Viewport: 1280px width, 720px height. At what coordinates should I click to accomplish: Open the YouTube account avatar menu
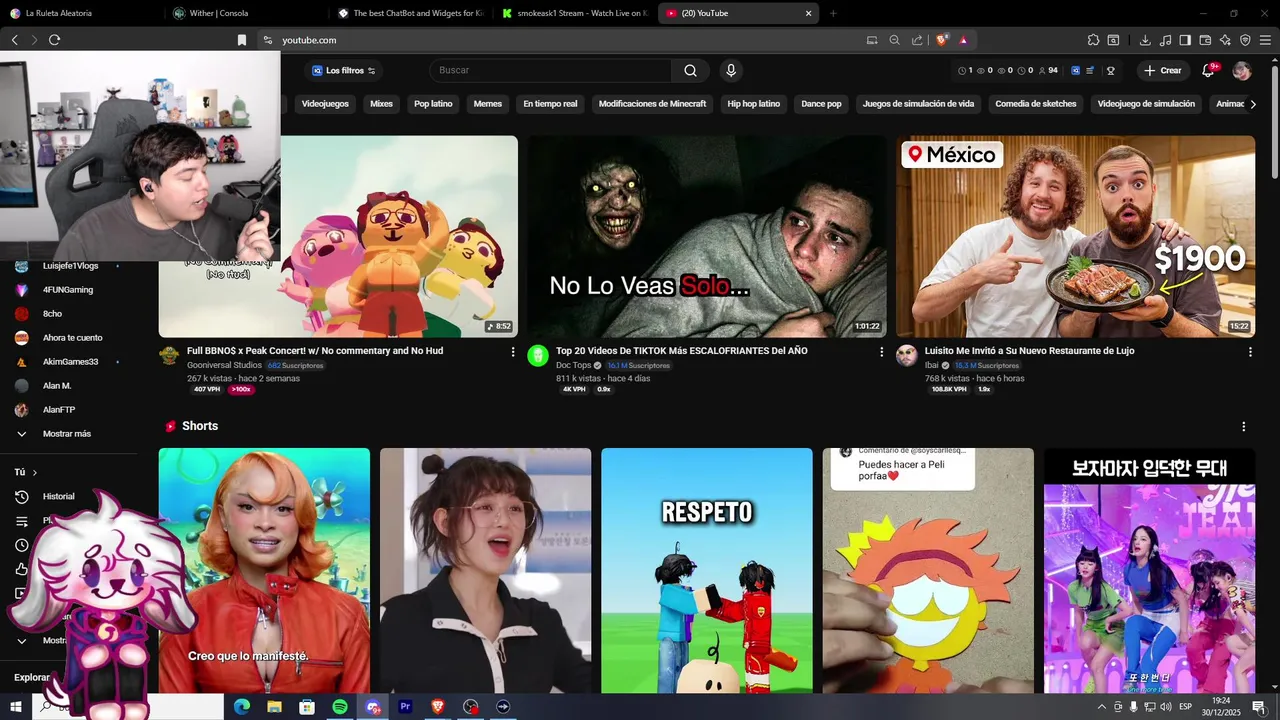click(x=1242, y=70)
